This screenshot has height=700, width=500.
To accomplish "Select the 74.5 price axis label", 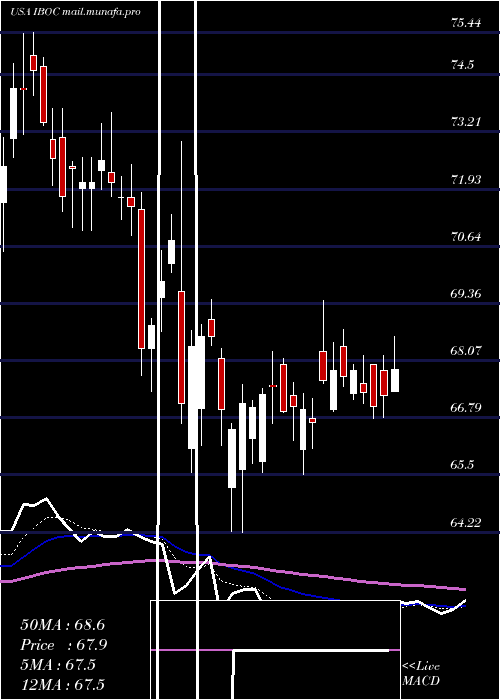I will 462,65.
